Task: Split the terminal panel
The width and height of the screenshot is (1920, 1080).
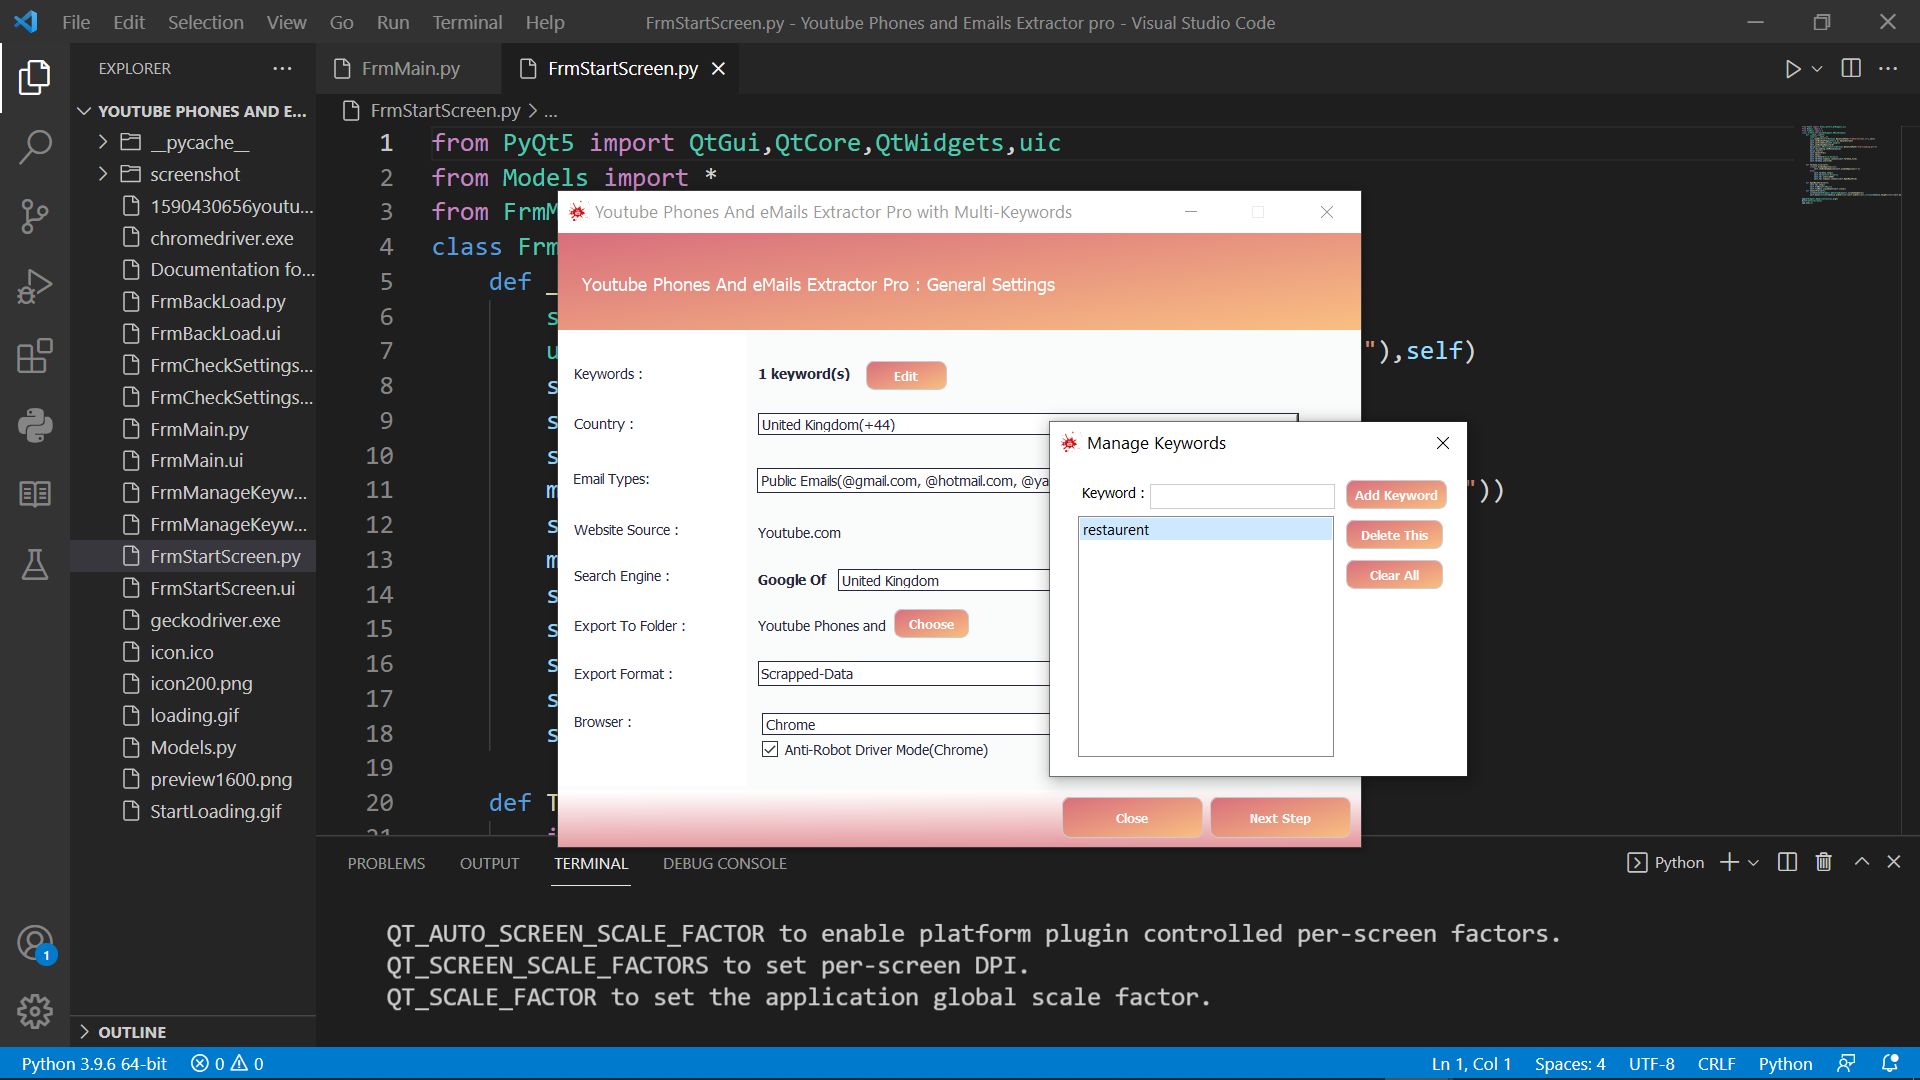Action: click(1787, 862)
